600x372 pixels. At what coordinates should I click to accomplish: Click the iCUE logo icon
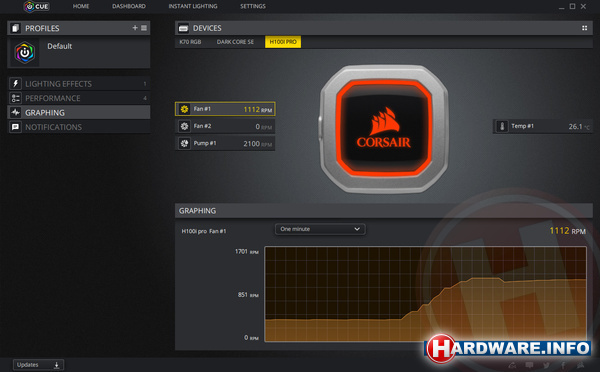[36, 6]
